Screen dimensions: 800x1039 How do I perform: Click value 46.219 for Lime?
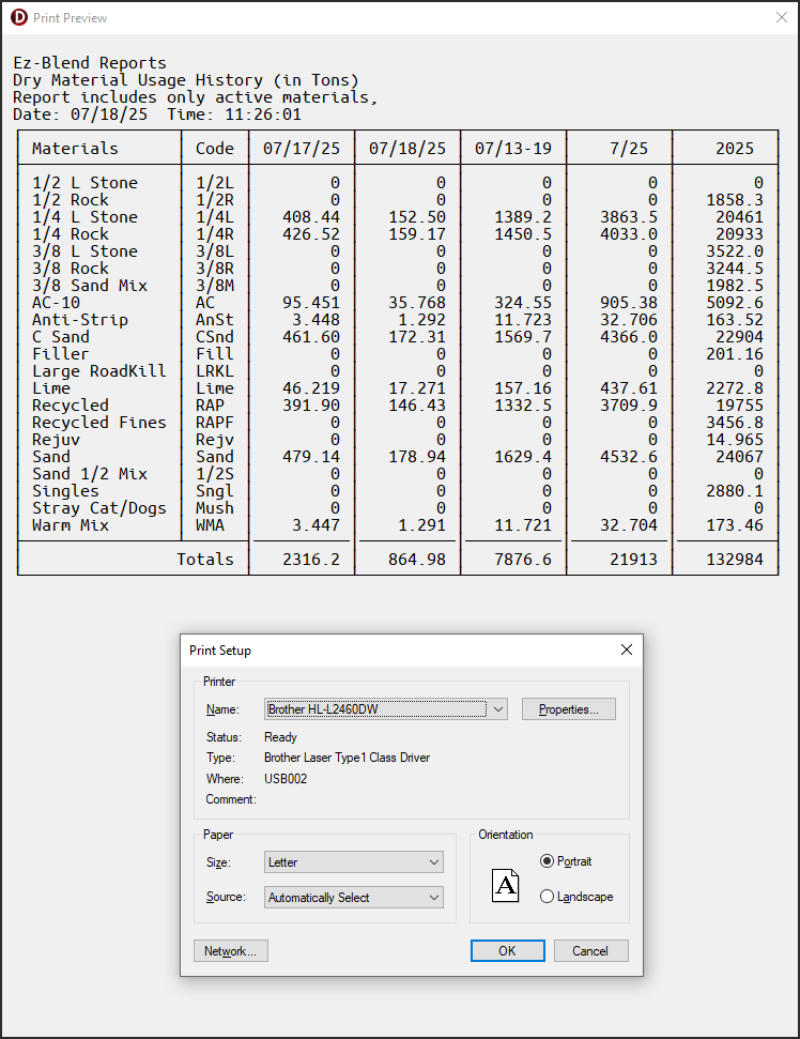[311, 388]
